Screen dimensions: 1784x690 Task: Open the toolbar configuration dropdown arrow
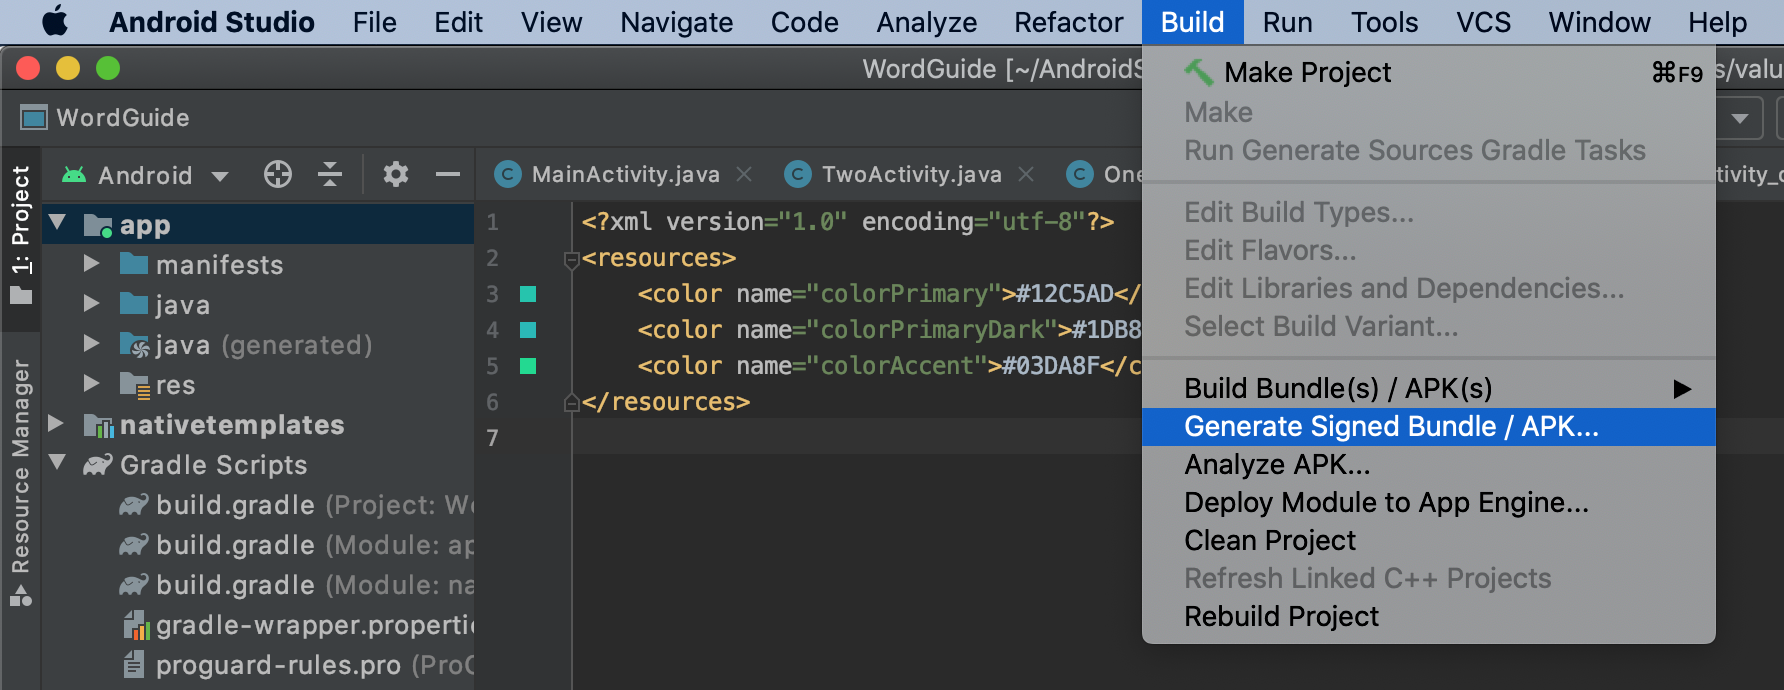click(x=1740, y=118)
